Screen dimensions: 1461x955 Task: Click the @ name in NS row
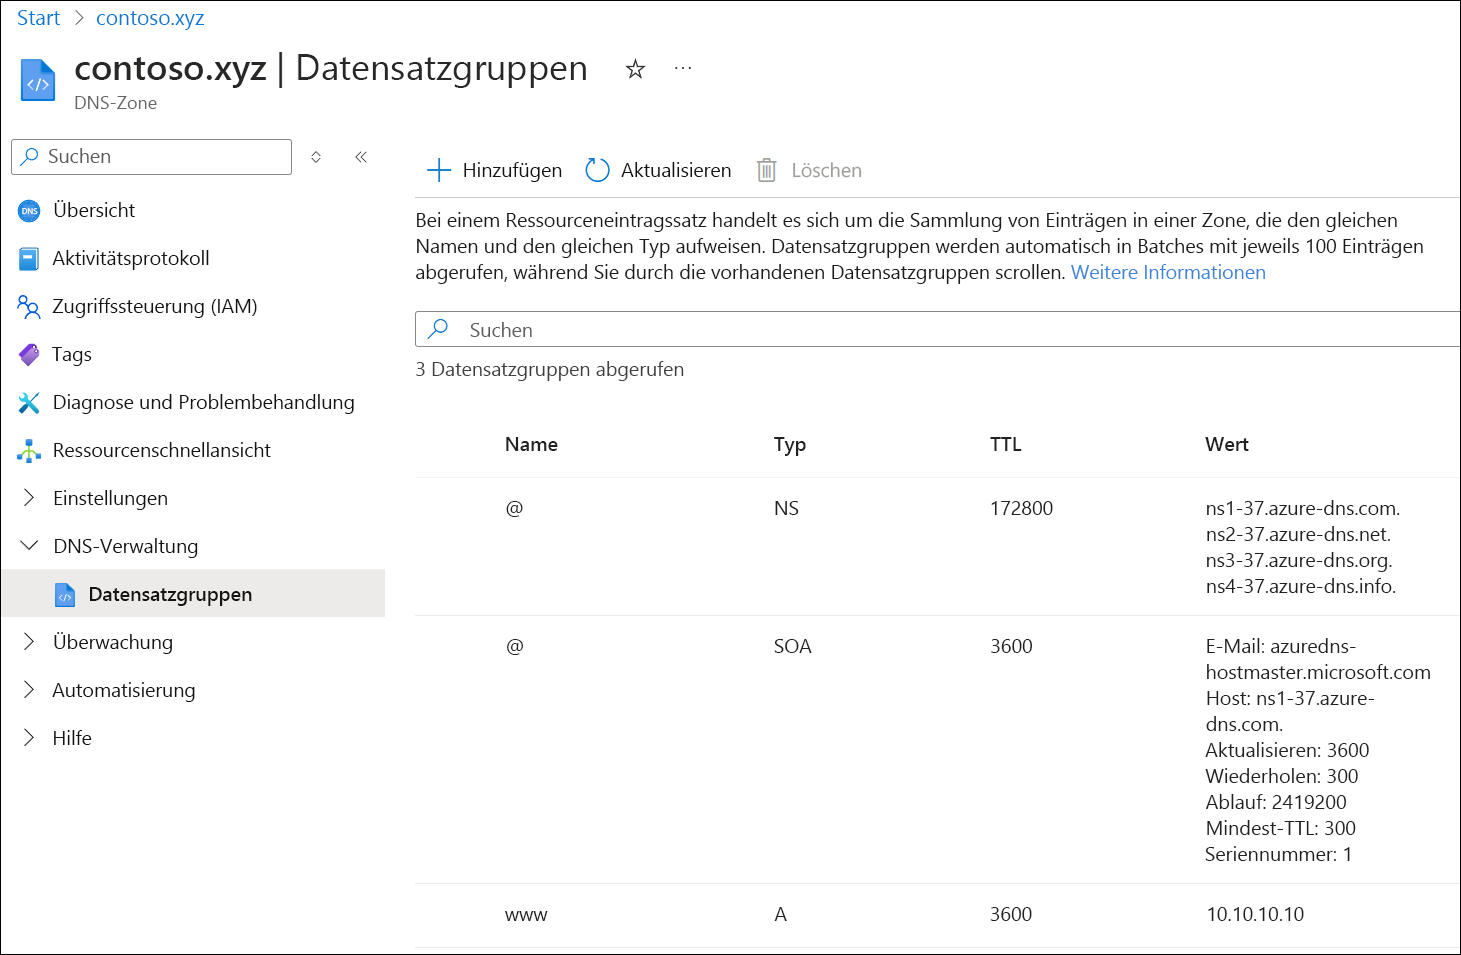point(514,509)
